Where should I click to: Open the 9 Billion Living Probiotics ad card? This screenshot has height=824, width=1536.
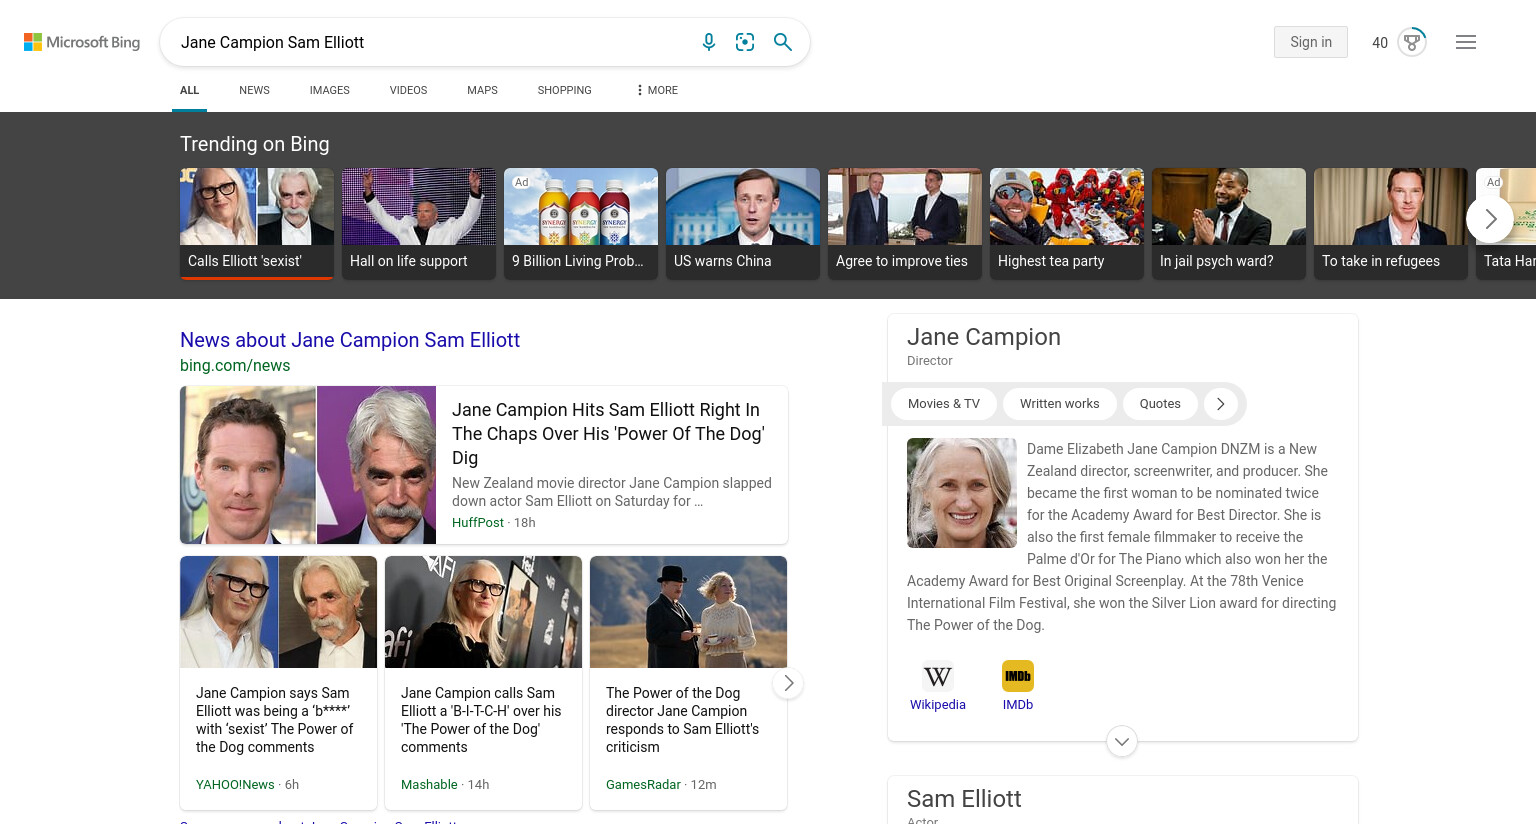(x=581, y=223)
